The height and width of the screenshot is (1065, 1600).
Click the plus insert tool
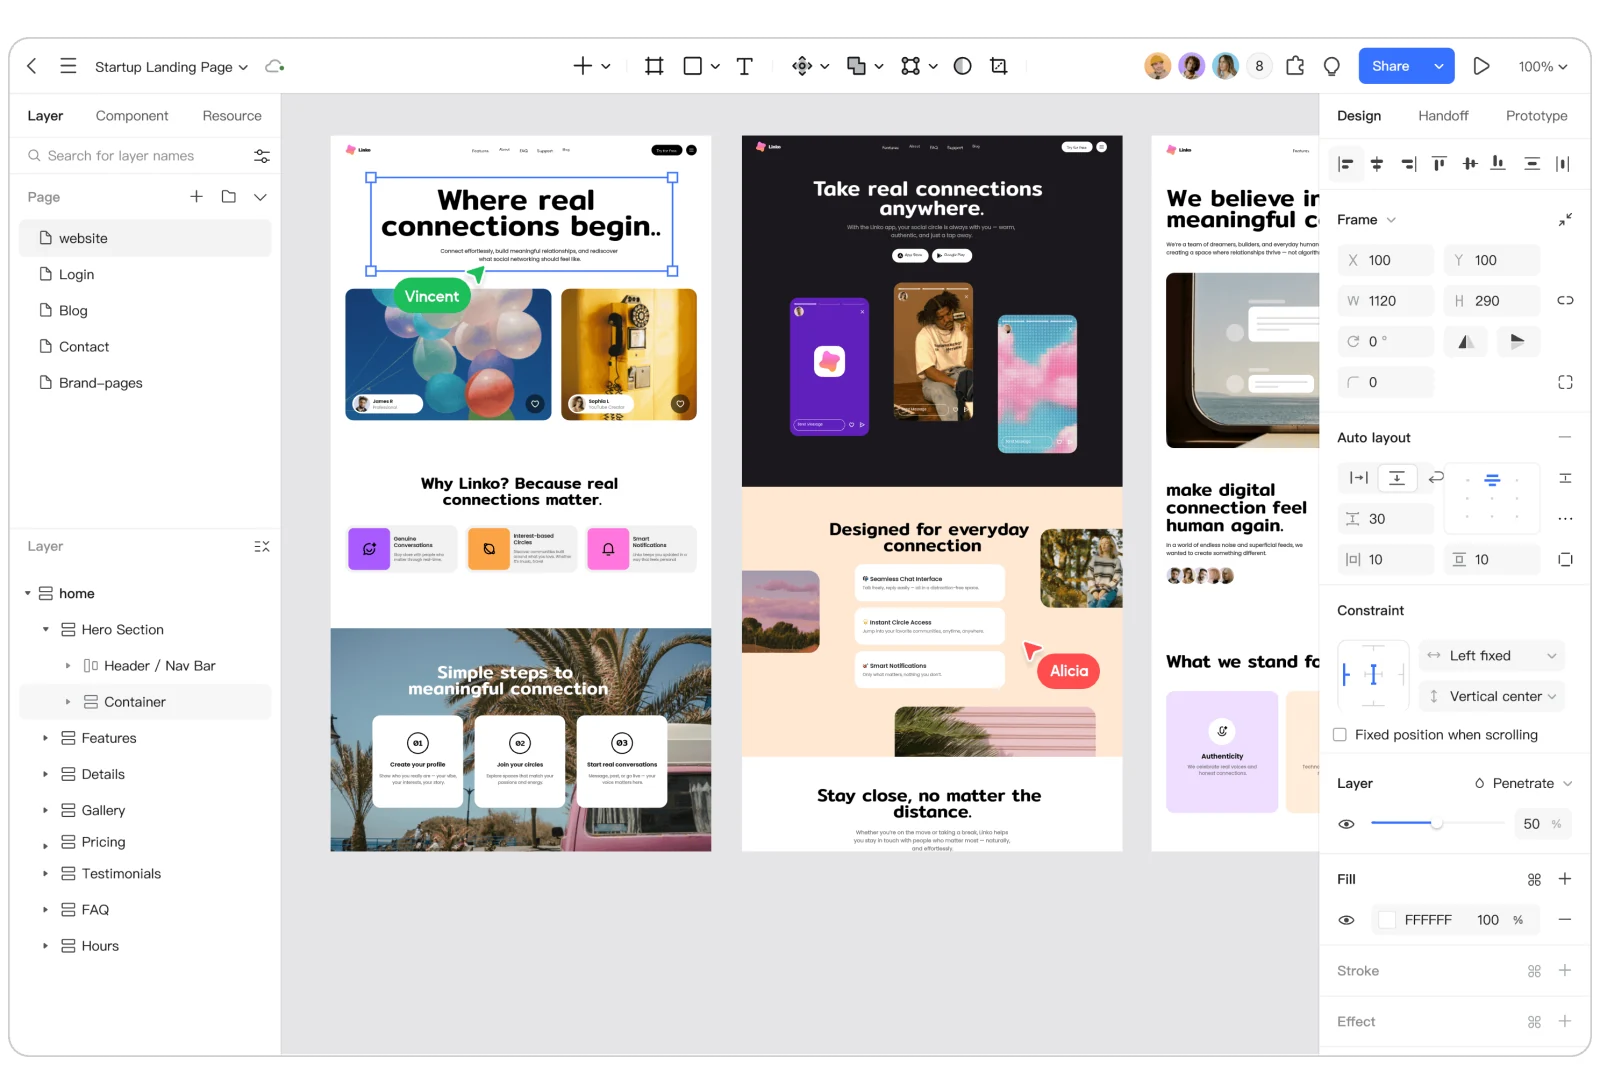coord(582,66)
